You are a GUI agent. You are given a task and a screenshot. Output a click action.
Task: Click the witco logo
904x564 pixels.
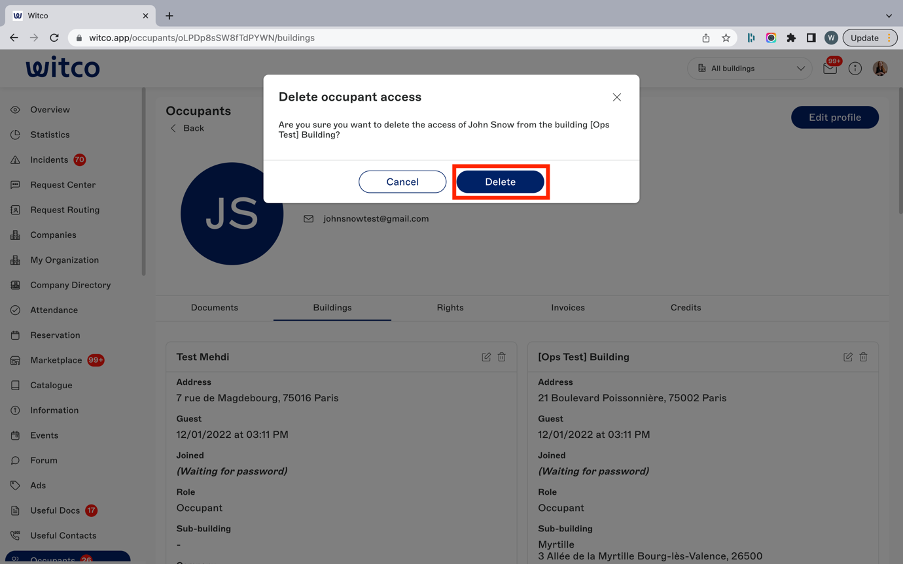(63, 67)
